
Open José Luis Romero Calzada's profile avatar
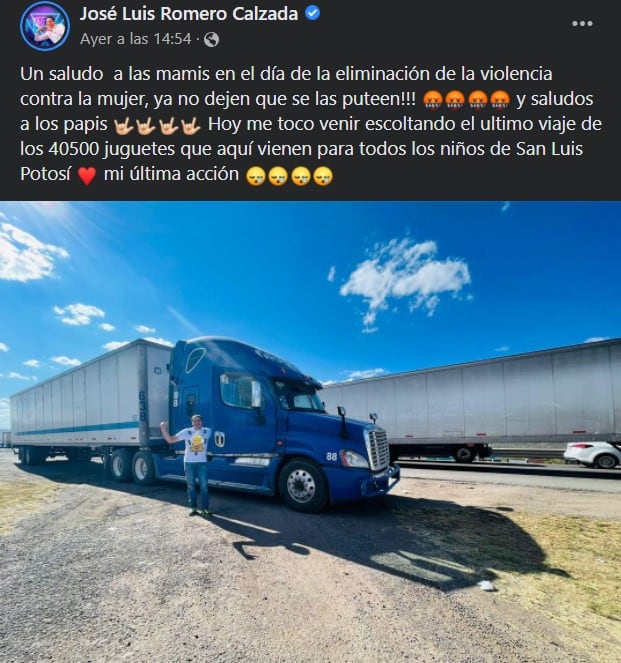tap(45, 26)
